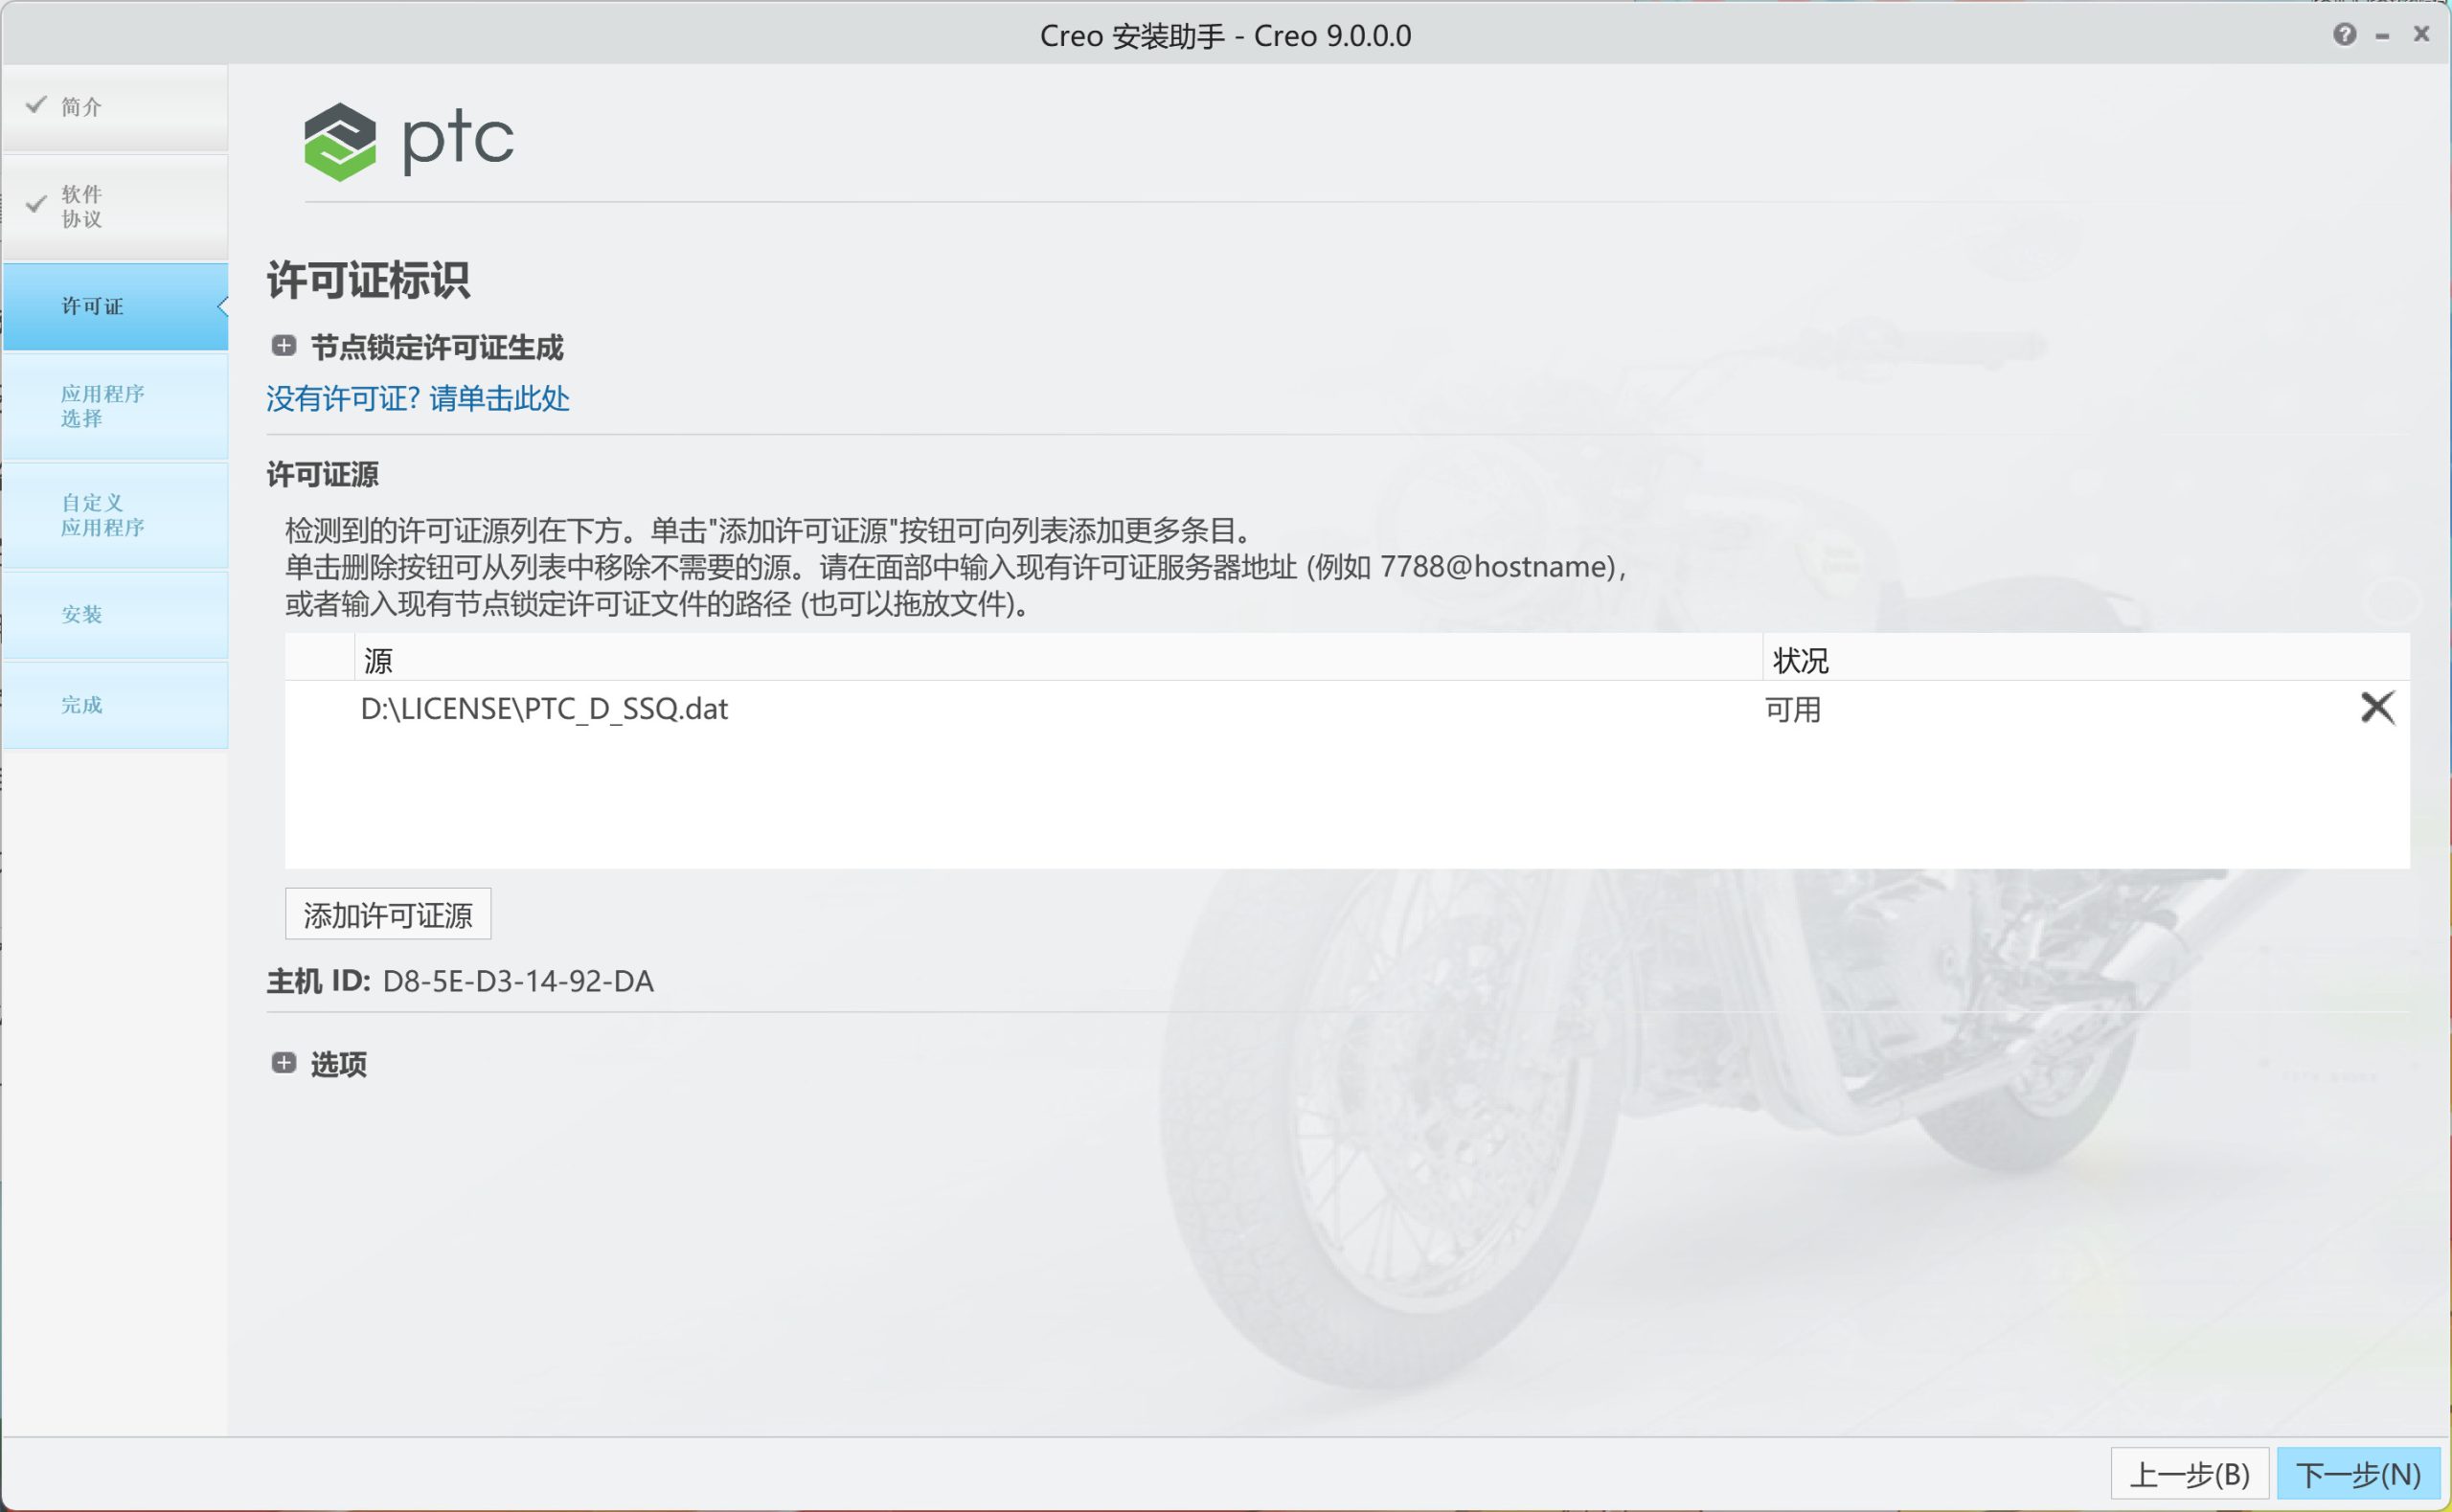Select the 完成 sidebar step

(x=81, y=705)
